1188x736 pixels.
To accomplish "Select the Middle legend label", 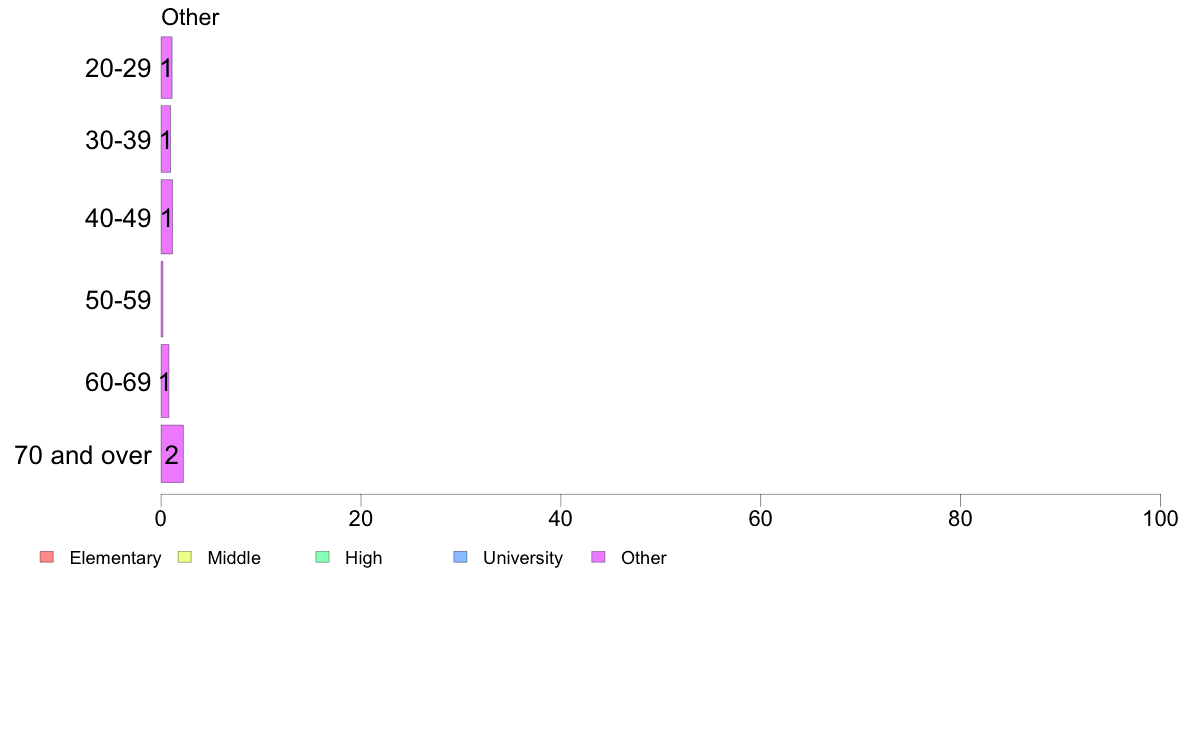I will 234,558.
